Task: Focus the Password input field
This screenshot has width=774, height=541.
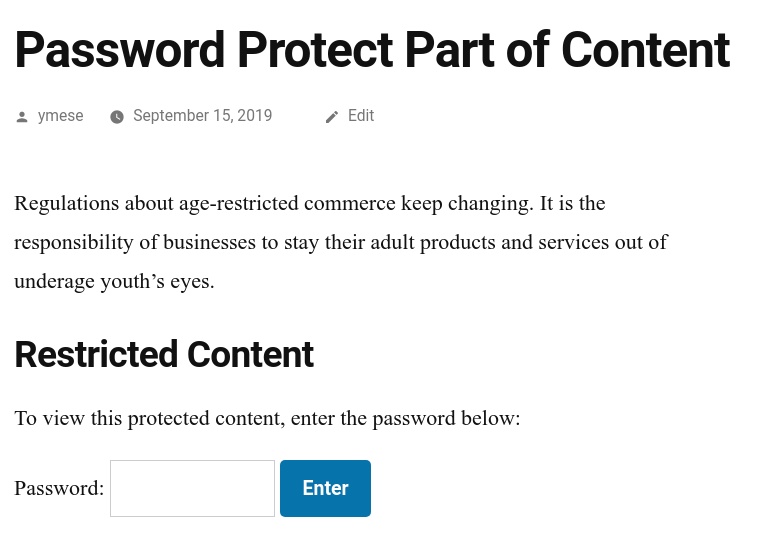Action: click(192, 488)
